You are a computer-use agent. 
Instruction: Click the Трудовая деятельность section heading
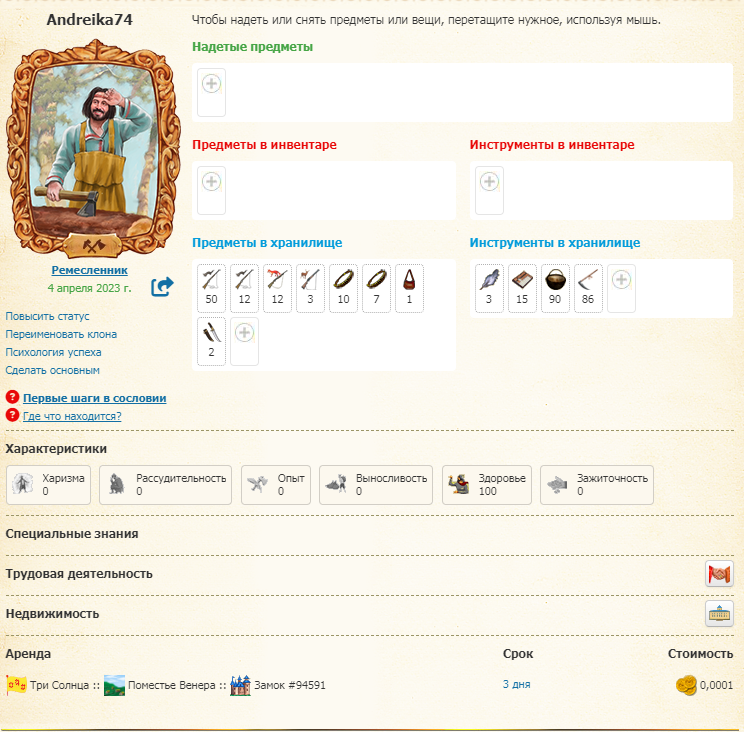click(x=79, y=574)
